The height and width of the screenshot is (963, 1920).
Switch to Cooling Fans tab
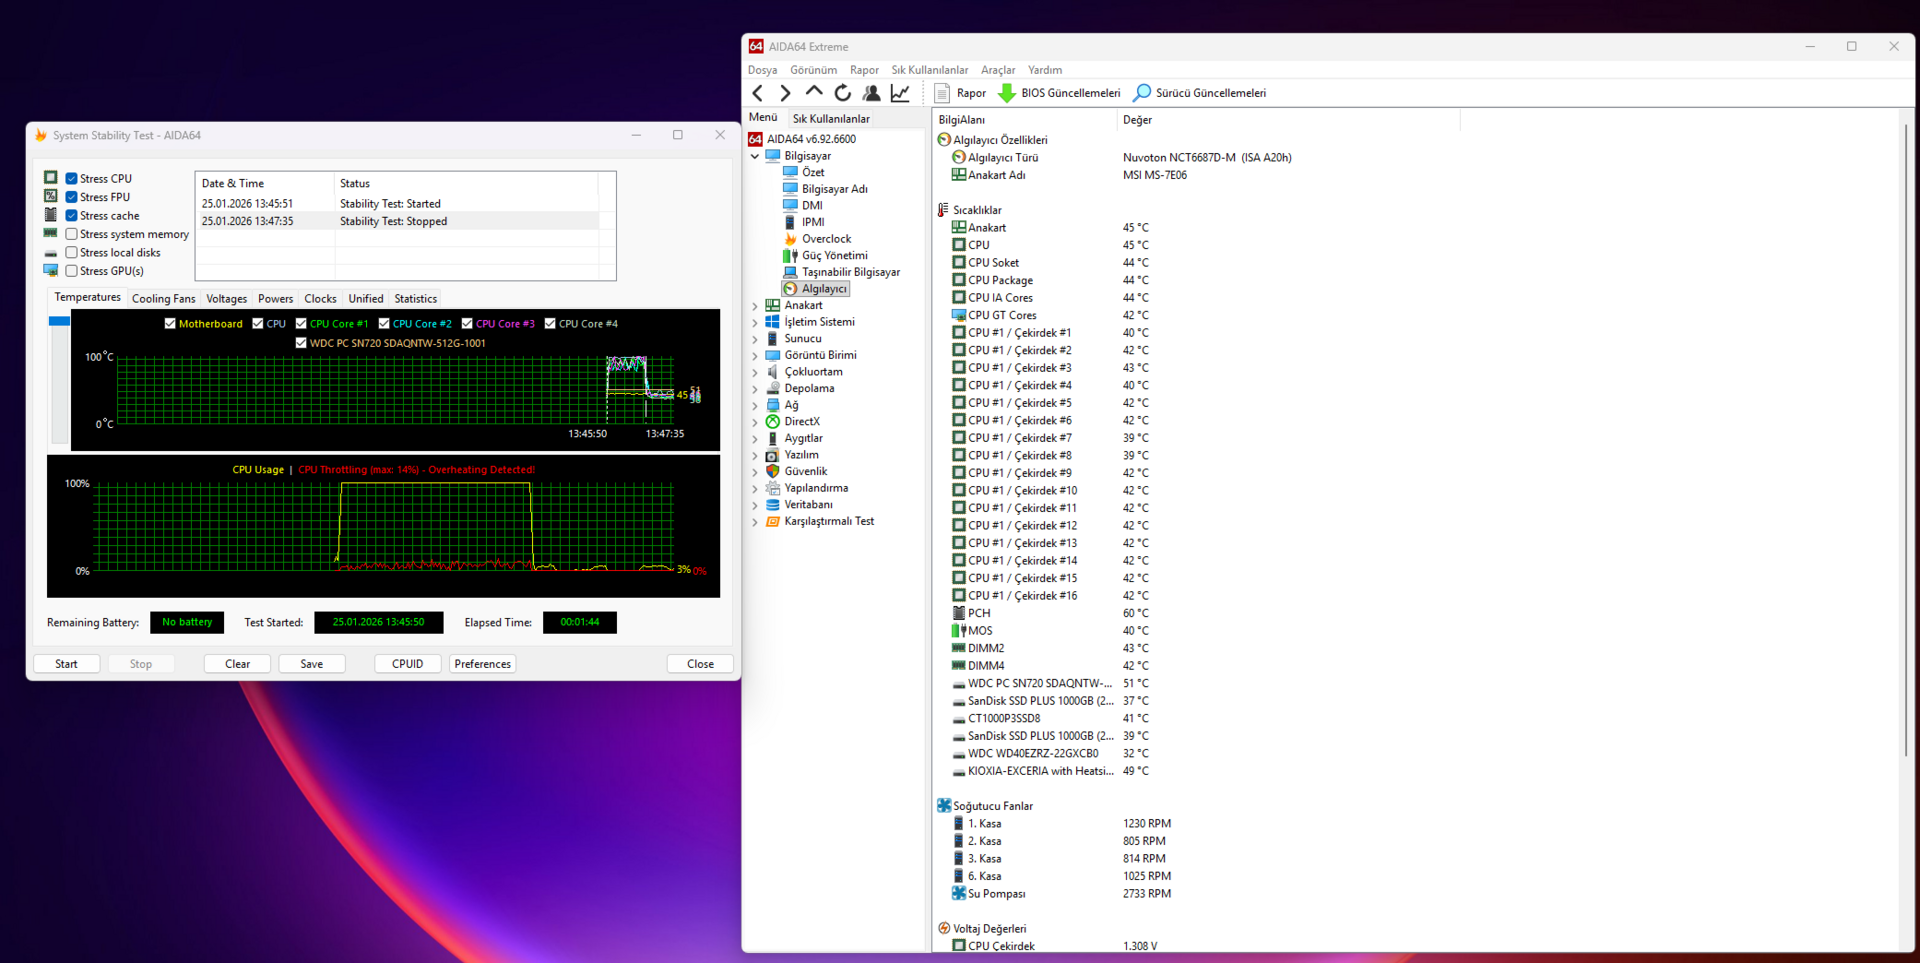(x=163, y=298)
